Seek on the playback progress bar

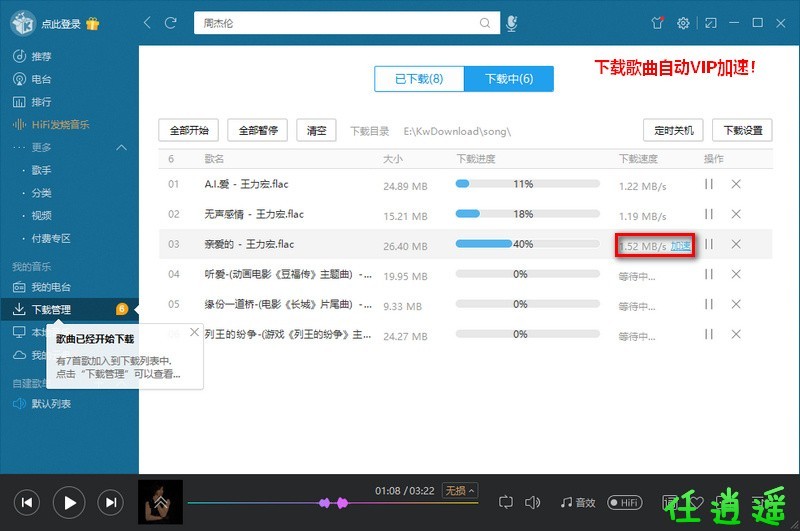[333, 503]
